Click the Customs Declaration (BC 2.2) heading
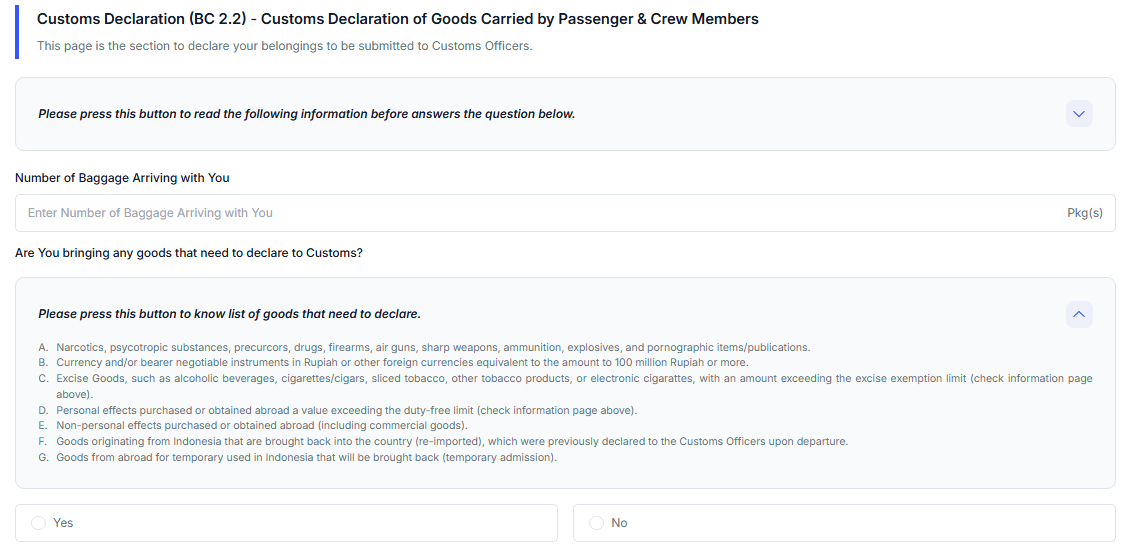Viewport: 1128px width, 547px height. (x=397, y=19)
